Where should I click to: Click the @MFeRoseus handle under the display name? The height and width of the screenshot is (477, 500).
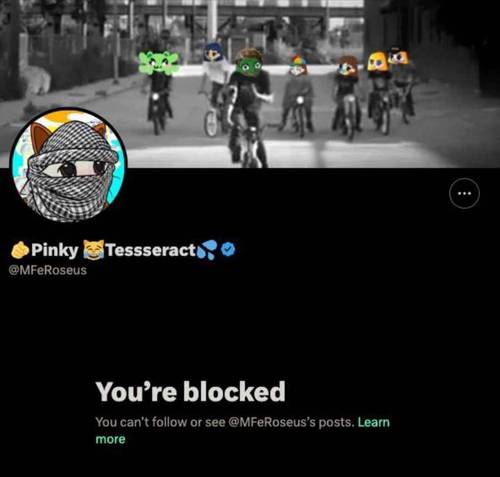tap(48, 270)
